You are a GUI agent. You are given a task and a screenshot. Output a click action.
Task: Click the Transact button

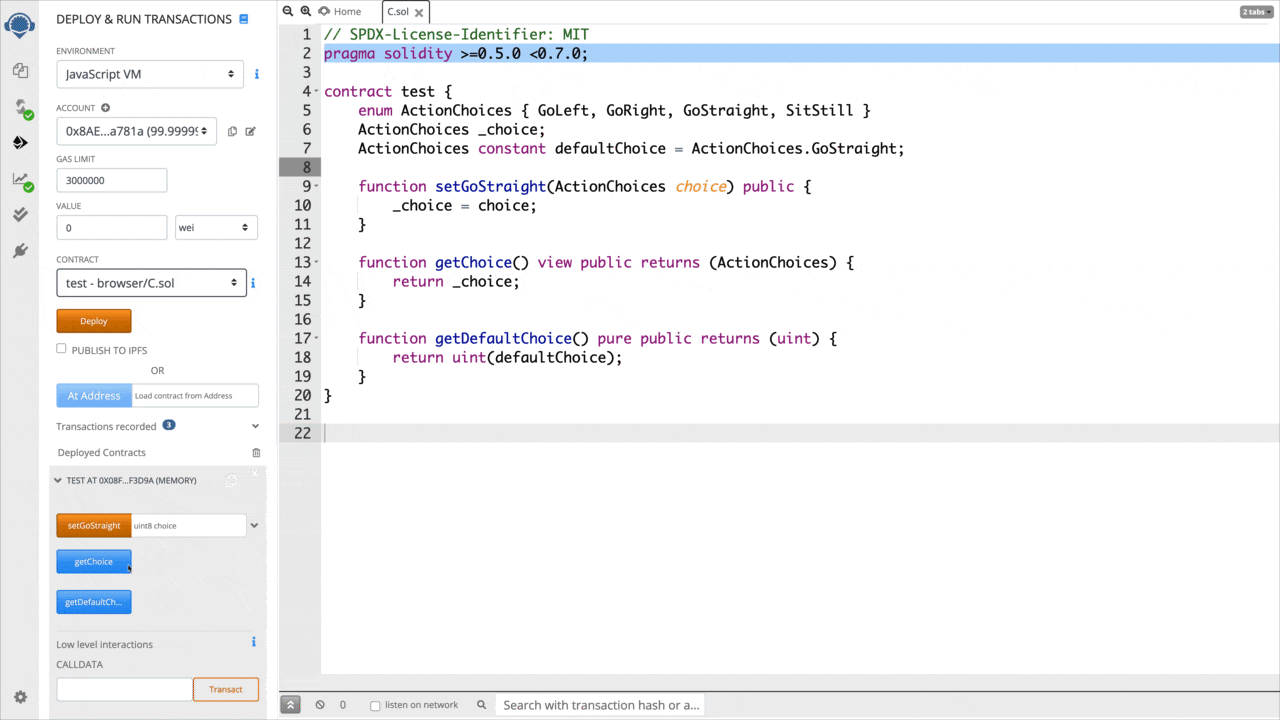tap(226, 689)
